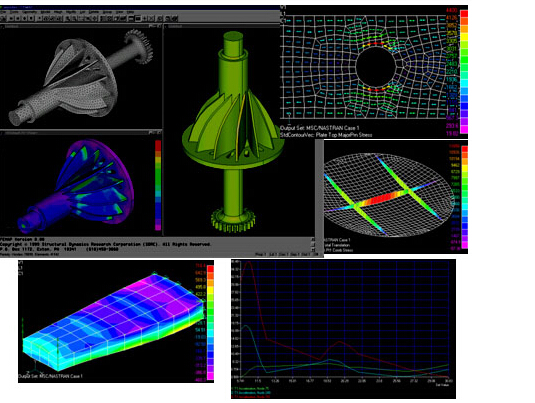This screenshot has width=535, height=403.
Task: Click message pane scroll-up arrow
Action: pyautogui.click(x=313, y=239)
